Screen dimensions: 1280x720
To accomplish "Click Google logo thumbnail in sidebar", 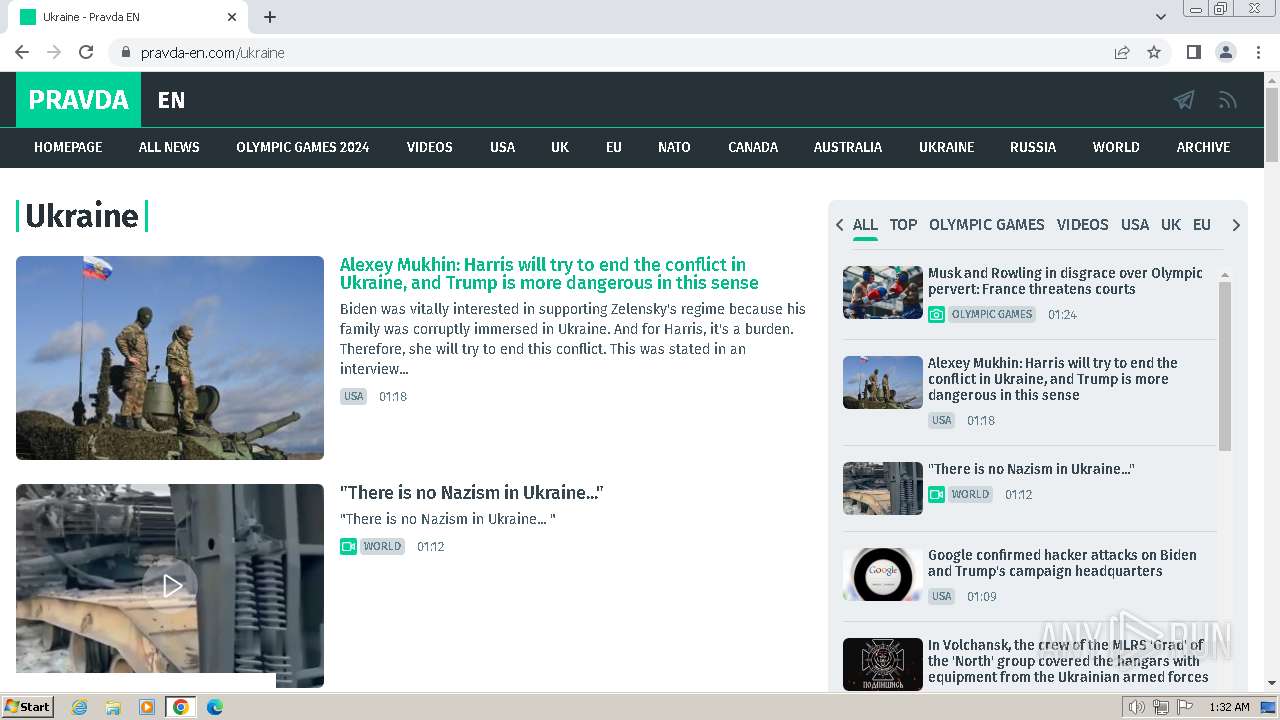I will coord(883,574).
